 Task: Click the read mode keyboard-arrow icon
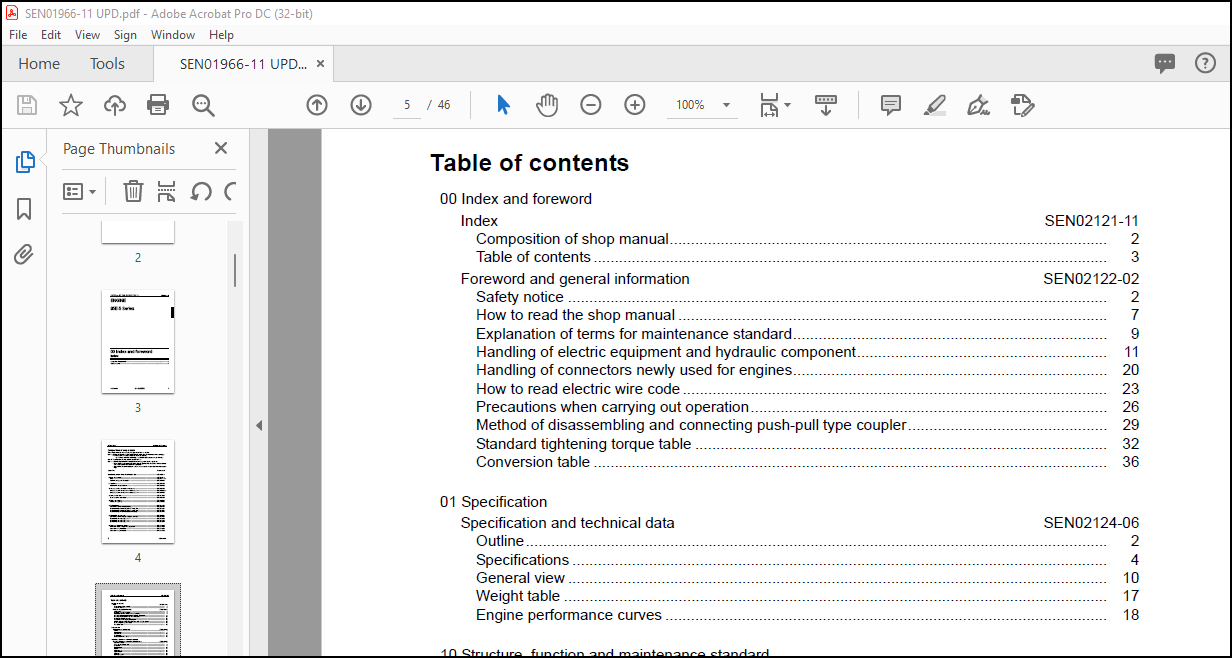click(826, 105)
